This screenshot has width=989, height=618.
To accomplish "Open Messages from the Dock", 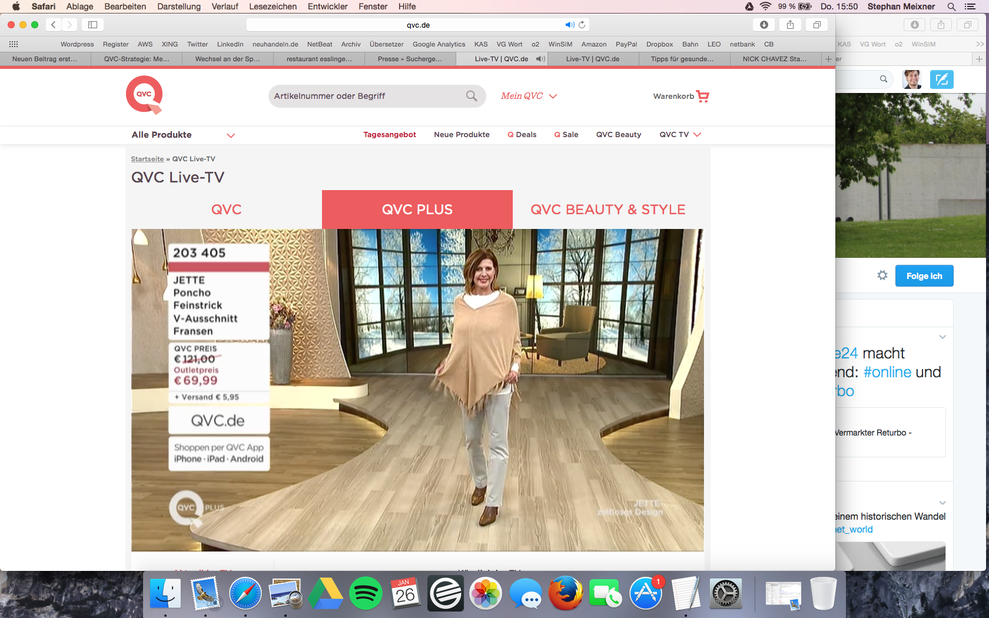I will pos(525,593).
